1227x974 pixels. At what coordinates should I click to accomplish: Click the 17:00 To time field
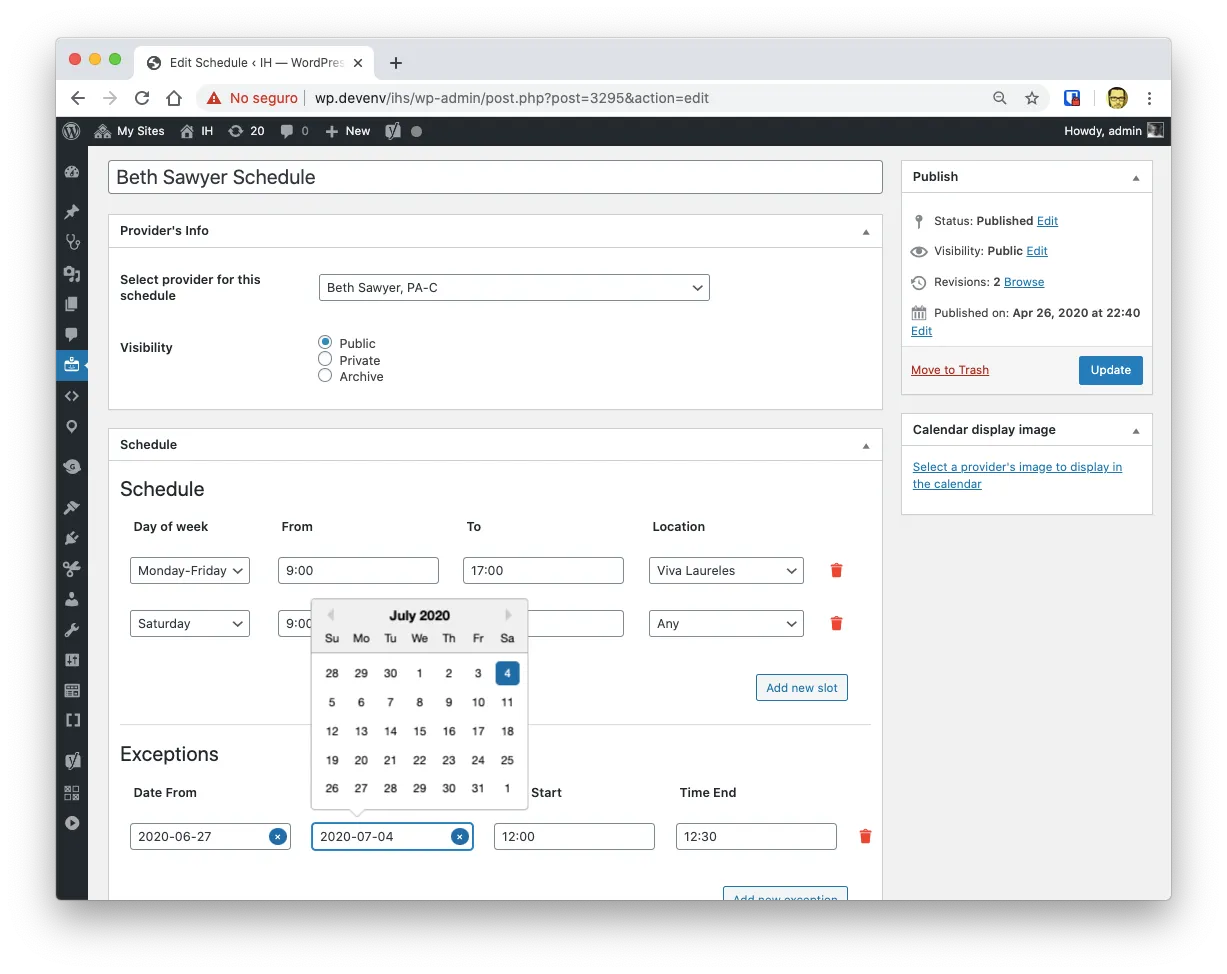(543, 571)
